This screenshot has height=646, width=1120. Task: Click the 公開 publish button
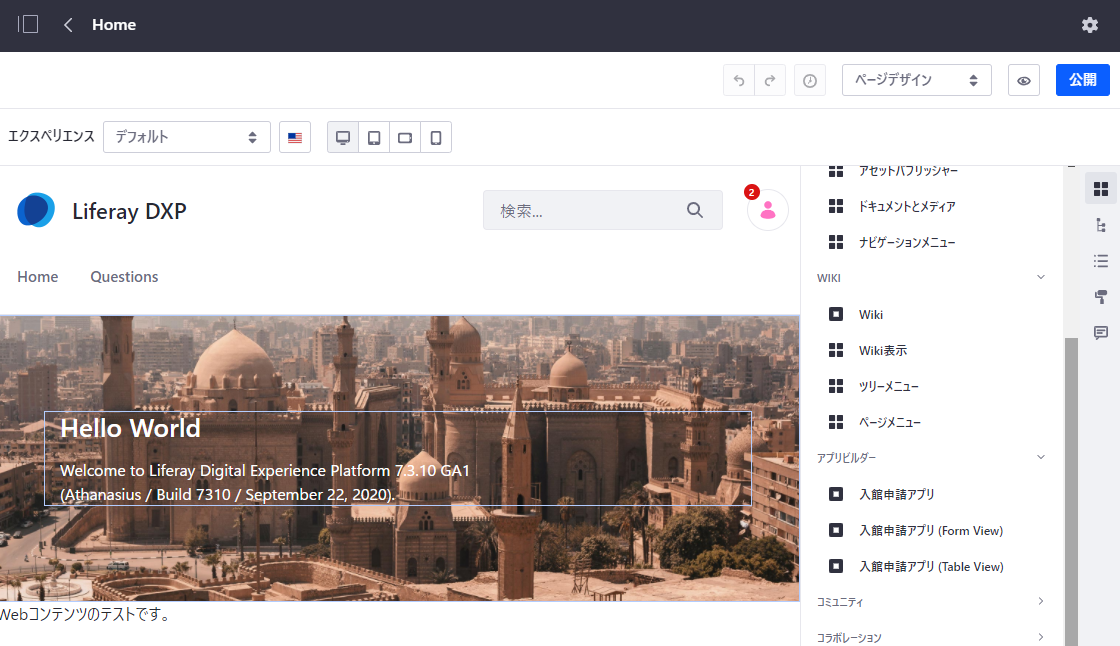point(1082,80)
